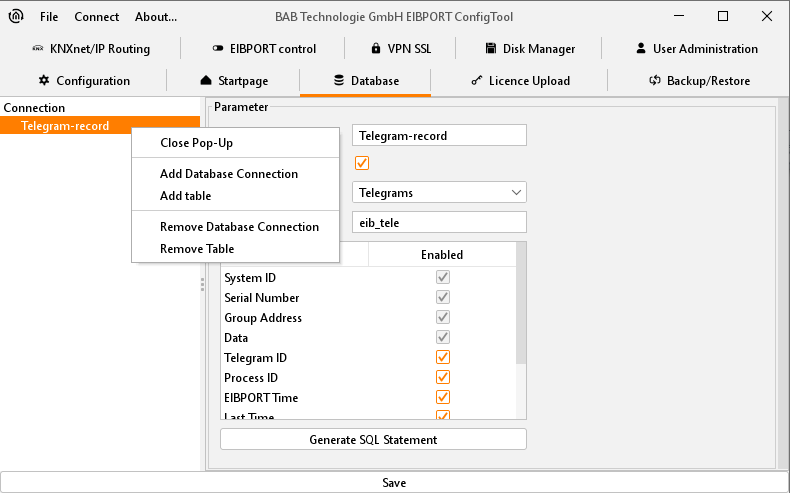Disable the EIBPORT Time checkbox
This screenshot has height=493, width=790.
442,397
